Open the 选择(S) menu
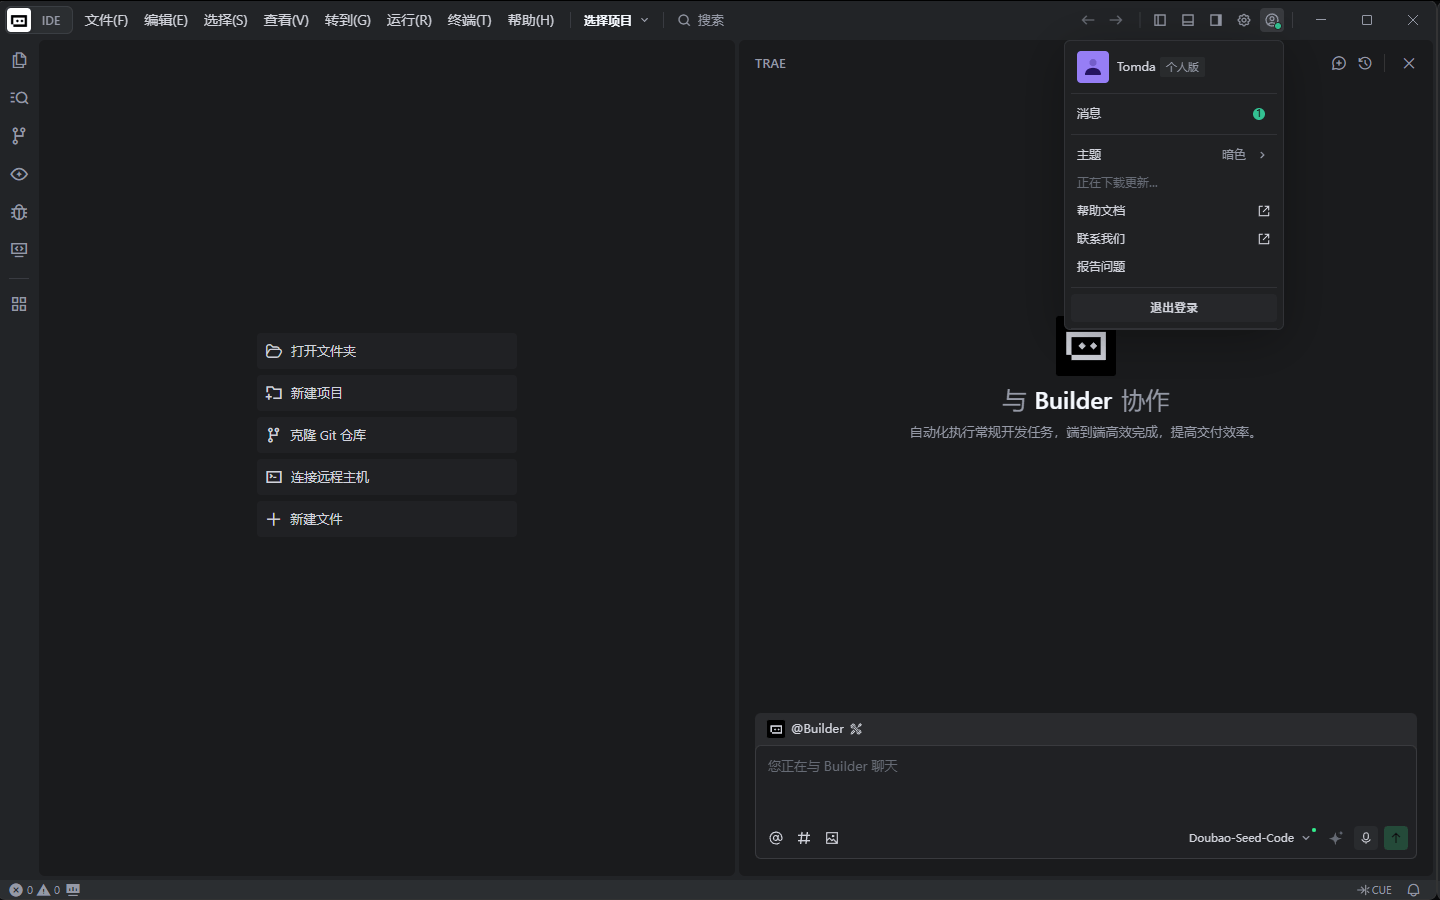The height and width of the screenshot is (900, 1440). click(226, 20)
